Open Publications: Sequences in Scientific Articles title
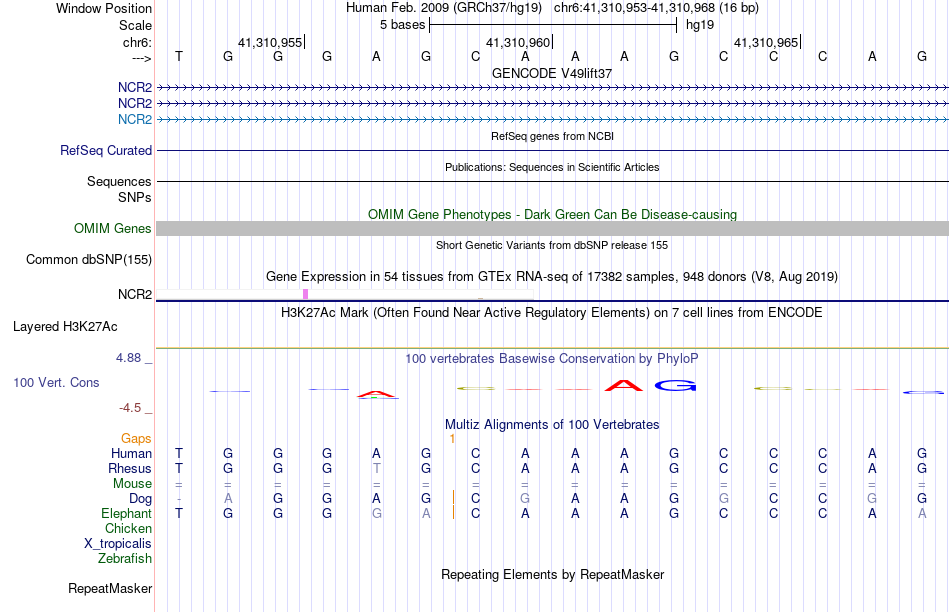This screenshot has height=612, width=950. (552, 167)
